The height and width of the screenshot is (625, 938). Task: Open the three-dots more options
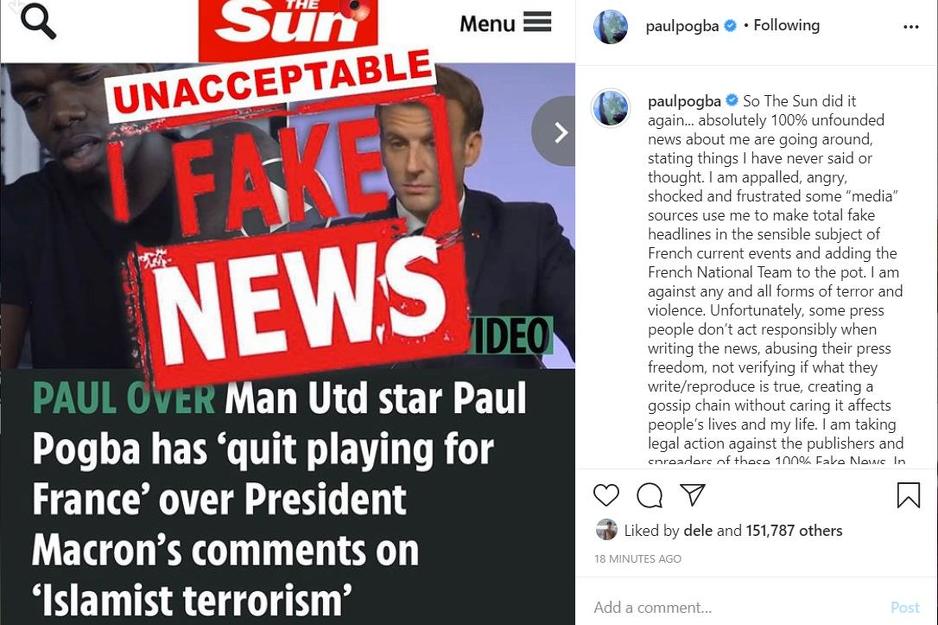(x=910, y=26)
